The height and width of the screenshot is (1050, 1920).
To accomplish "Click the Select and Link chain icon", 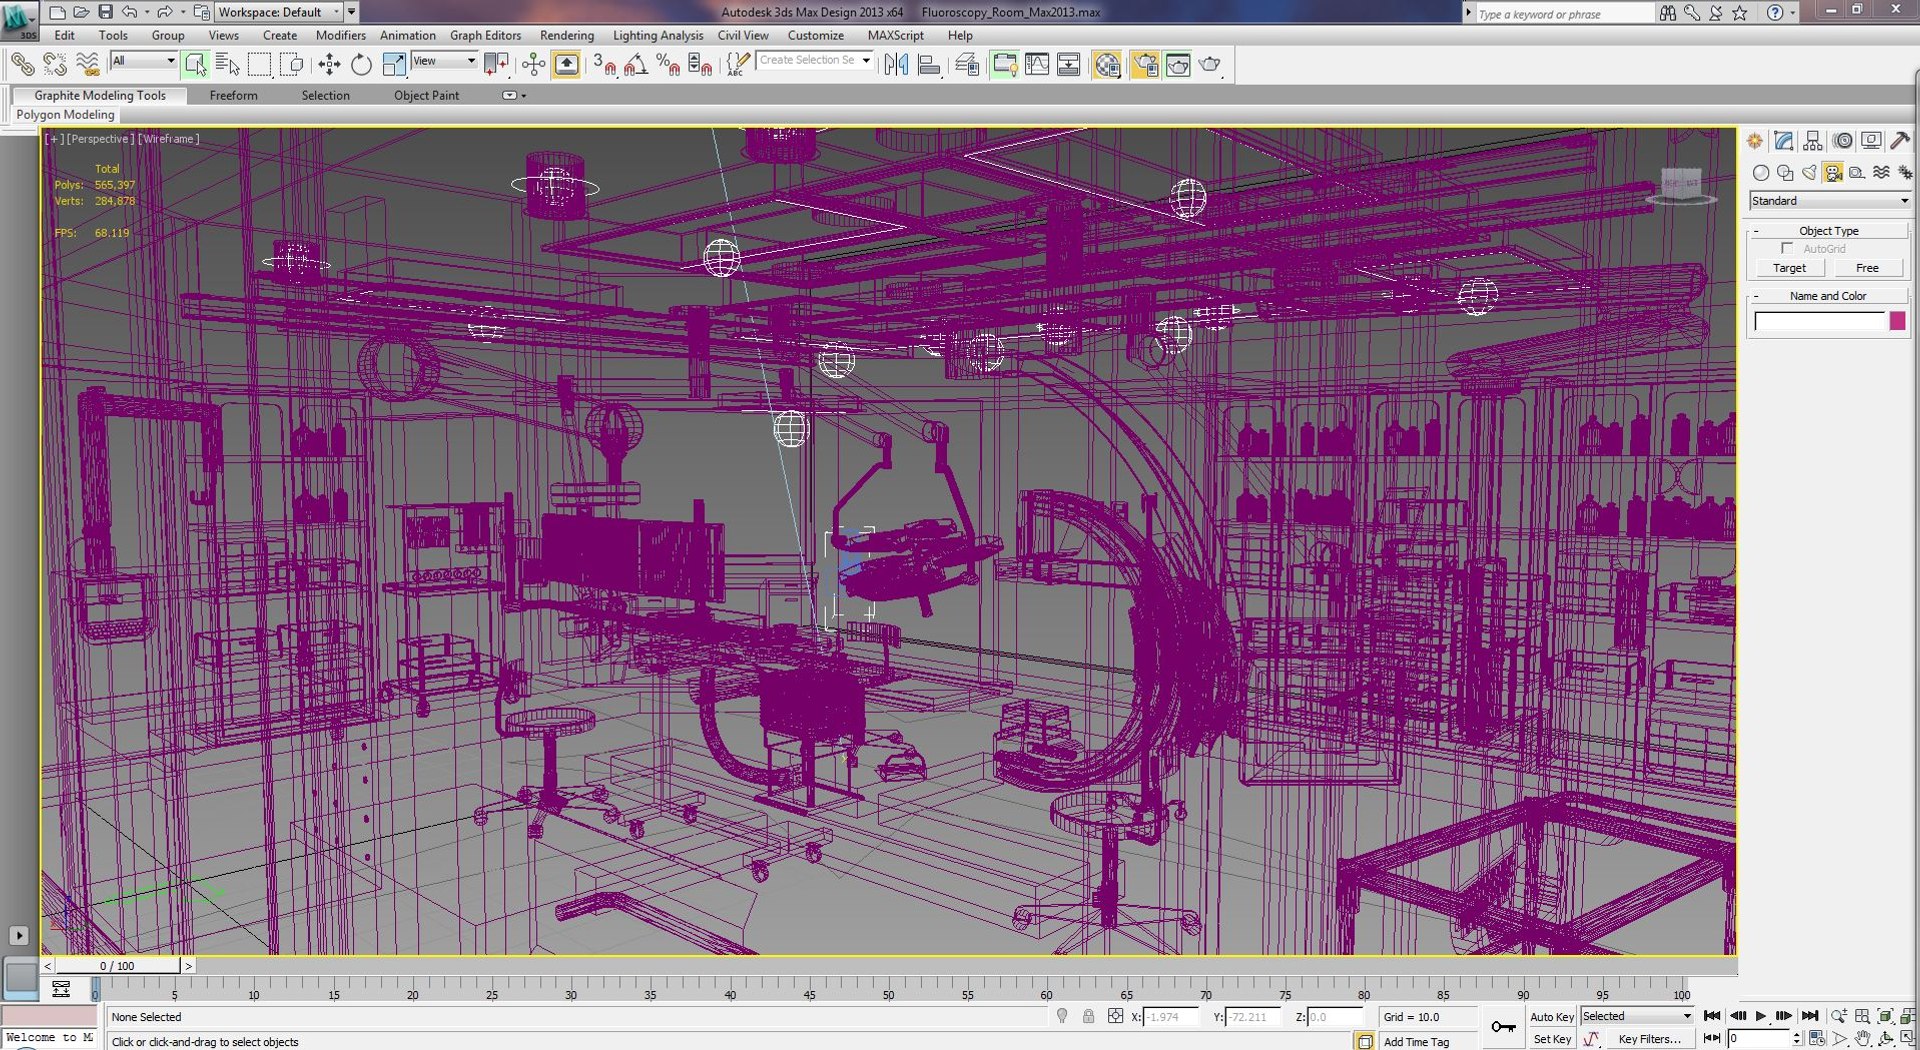I will (x=22, y=65).
